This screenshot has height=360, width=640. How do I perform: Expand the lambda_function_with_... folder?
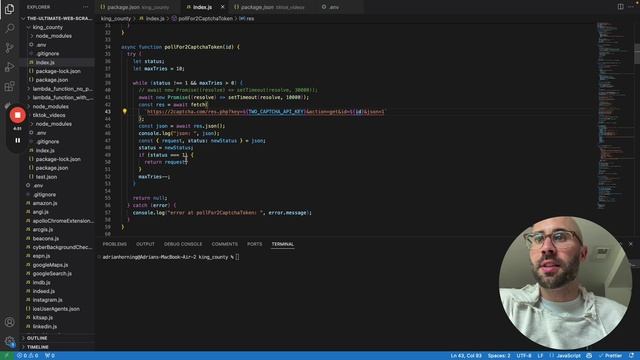(x=61, y=98)
